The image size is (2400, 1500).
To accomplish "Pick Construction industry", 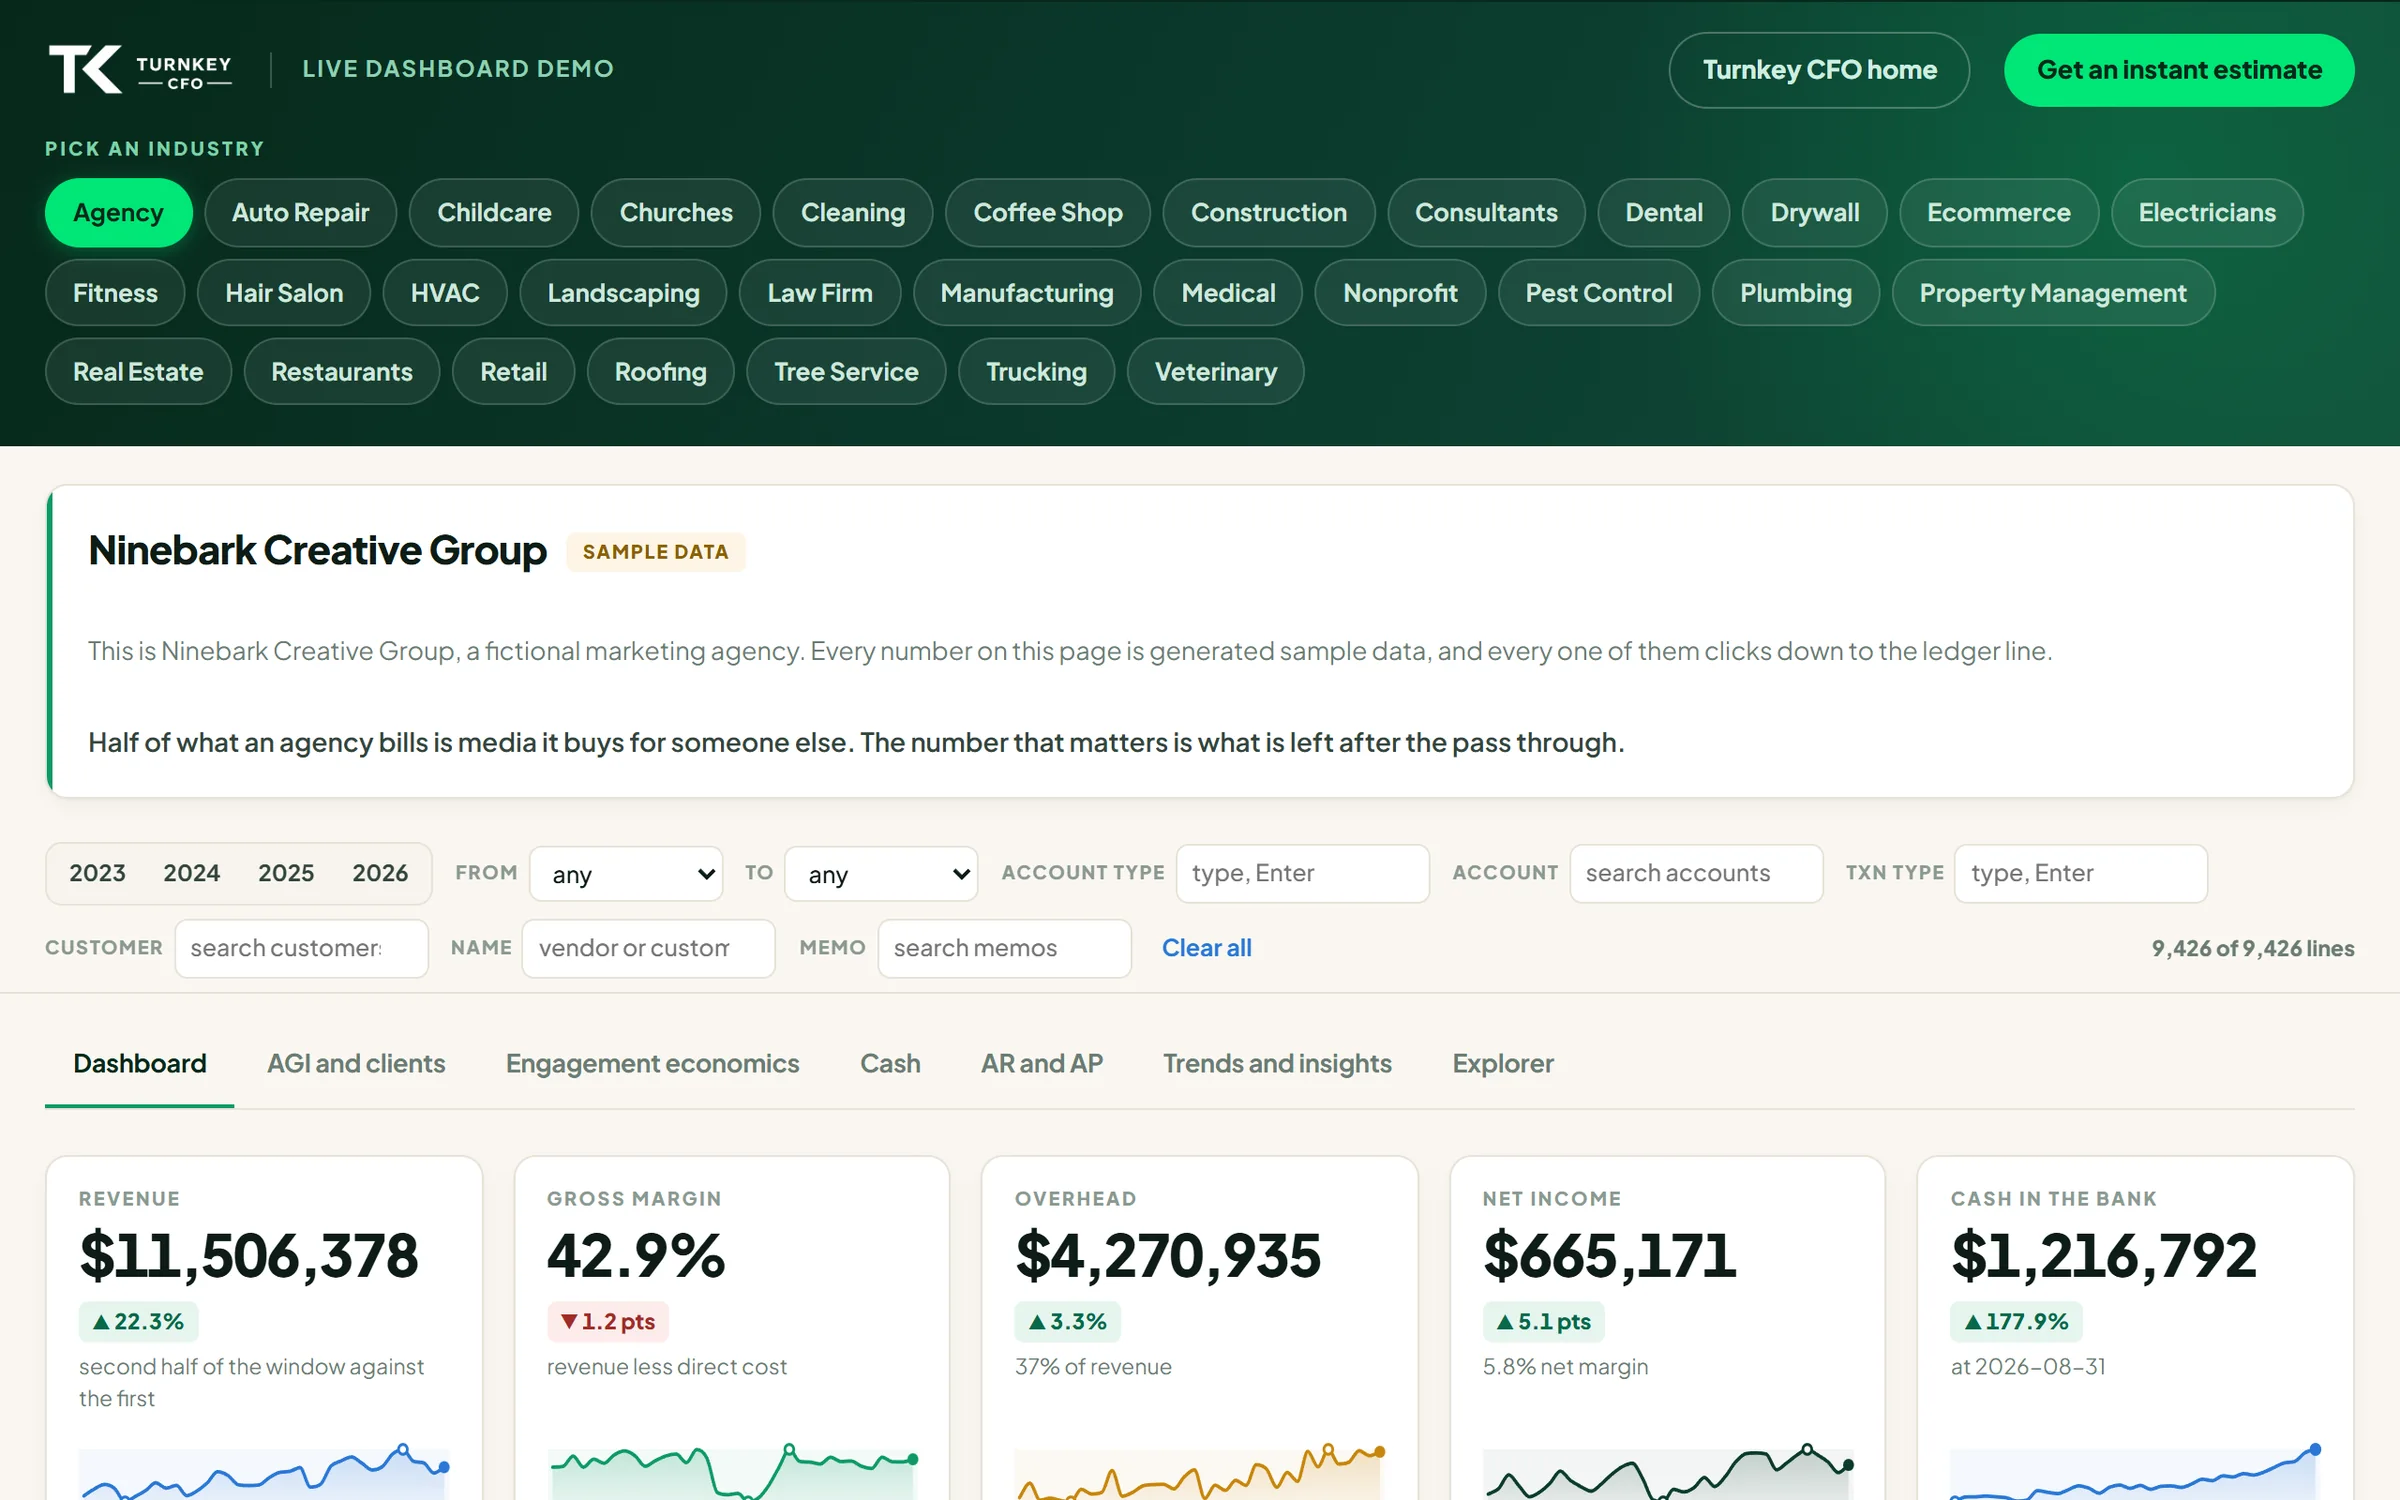I will coord(1269,213).
